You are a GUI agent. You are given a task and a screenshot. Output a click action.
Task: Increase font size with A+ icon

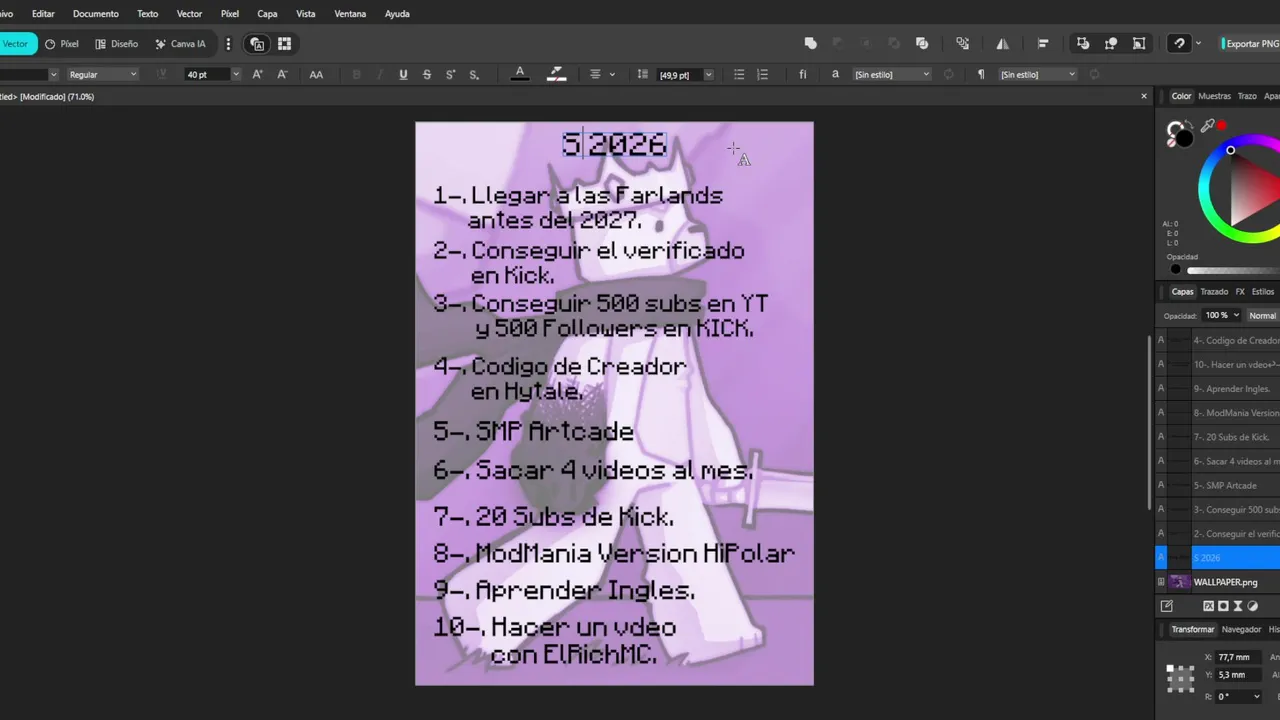(257, 74)
